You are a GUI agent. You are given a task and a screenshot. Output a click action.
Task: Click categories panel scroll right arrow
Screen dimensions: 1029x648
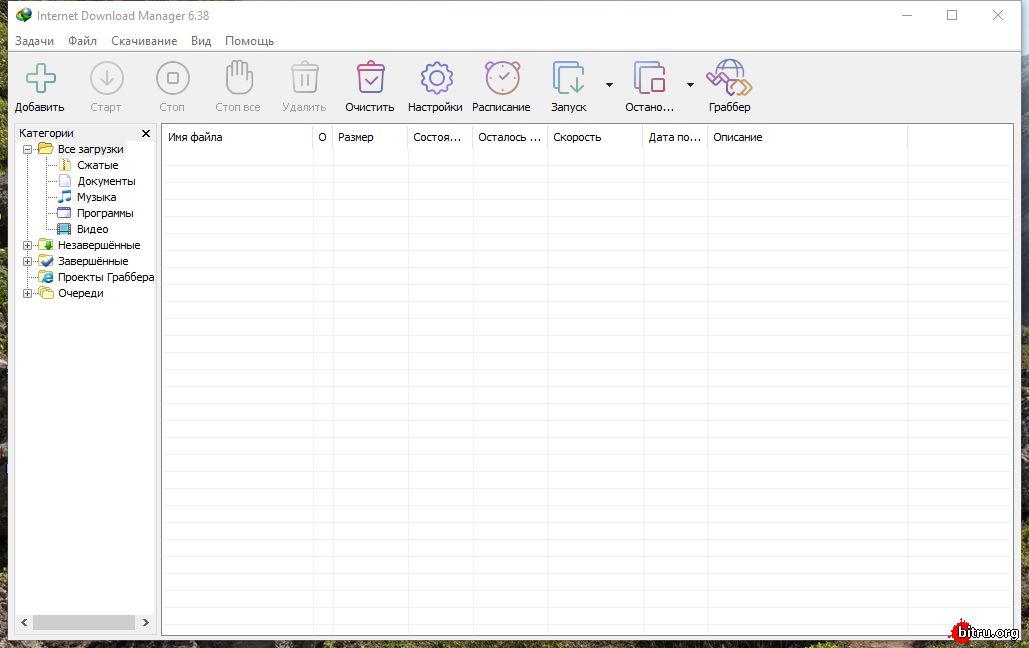146,622
